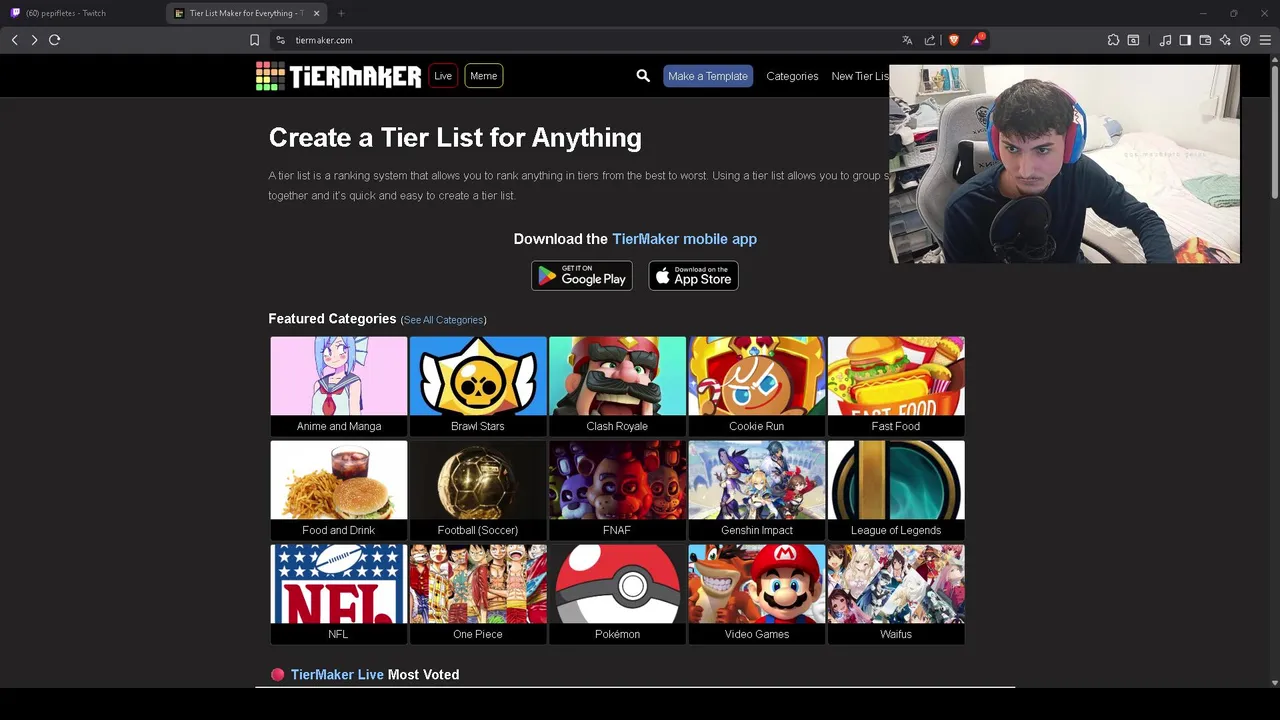Open the Brave VPN shield icon
Screen dimensions: 1280x720
pos(1245,40)
